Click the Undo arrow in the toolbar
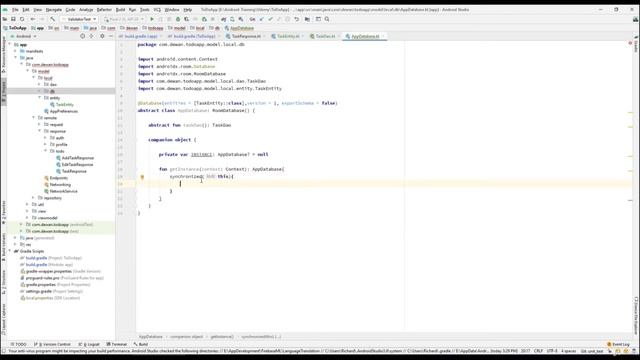640x360 pixels. pyautogui.click(x=296, y=19)
